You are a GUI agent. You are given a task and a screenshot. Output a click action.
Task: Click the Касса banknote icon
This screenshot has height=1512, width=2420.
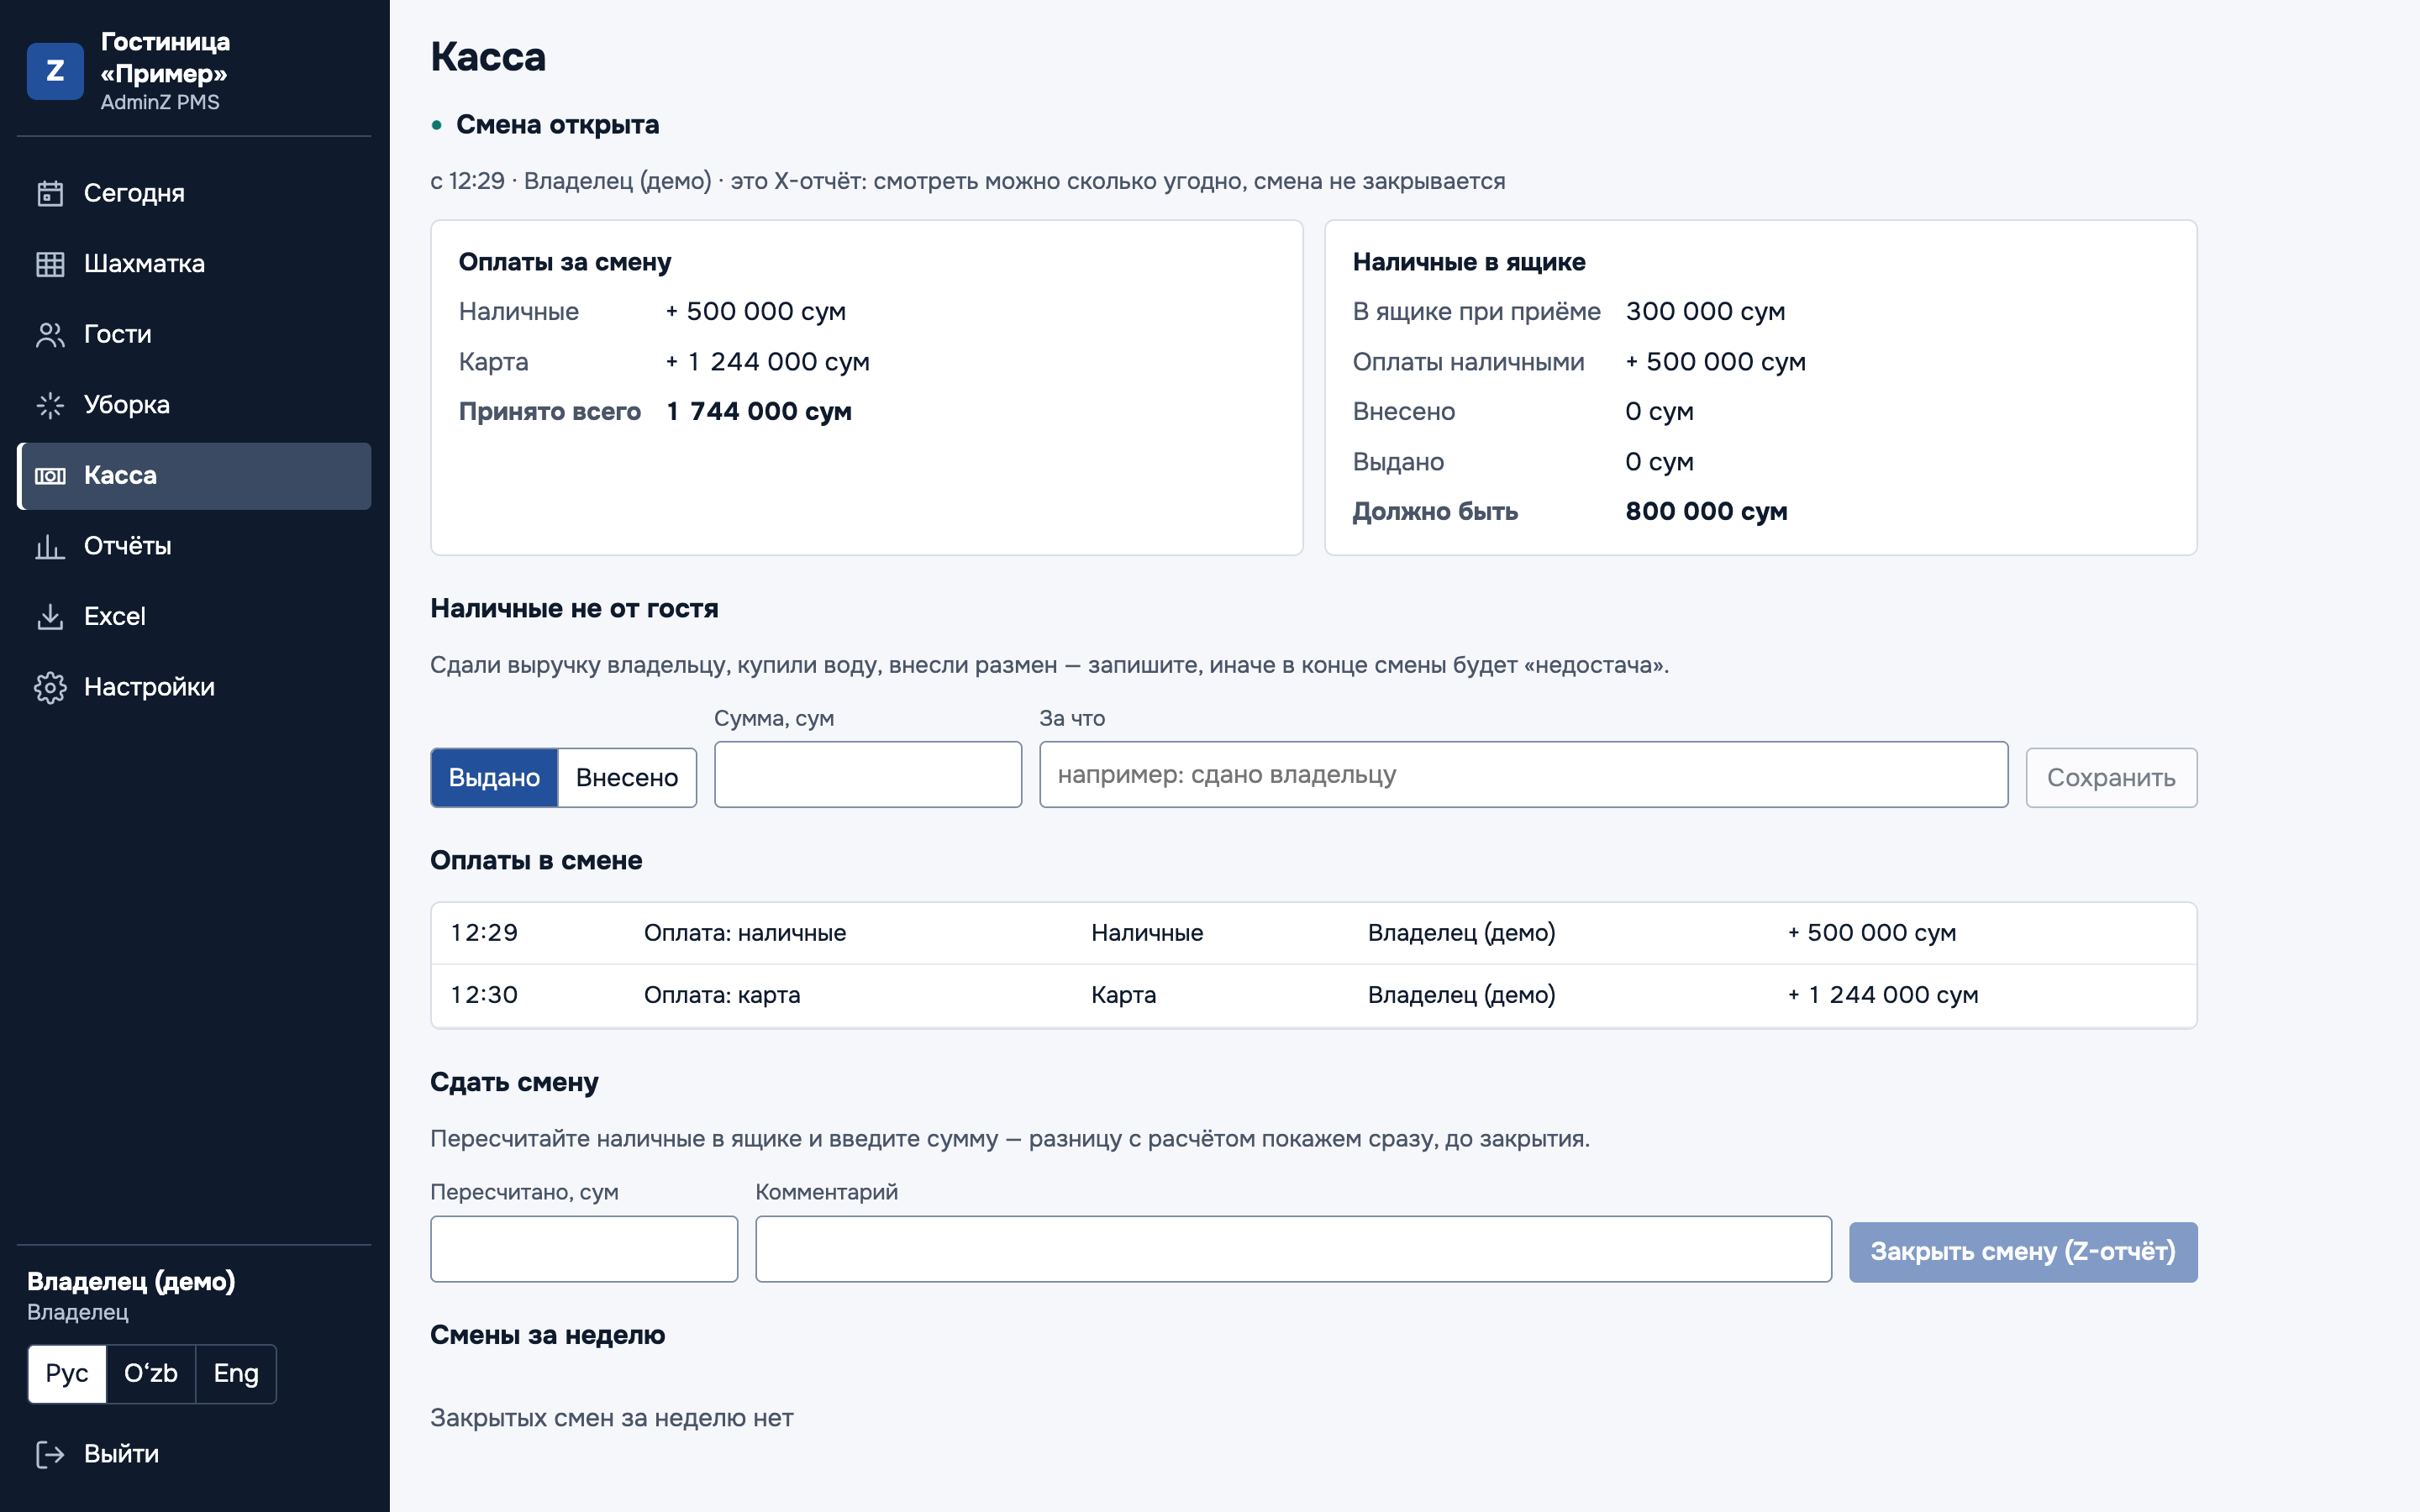point(50,476)
